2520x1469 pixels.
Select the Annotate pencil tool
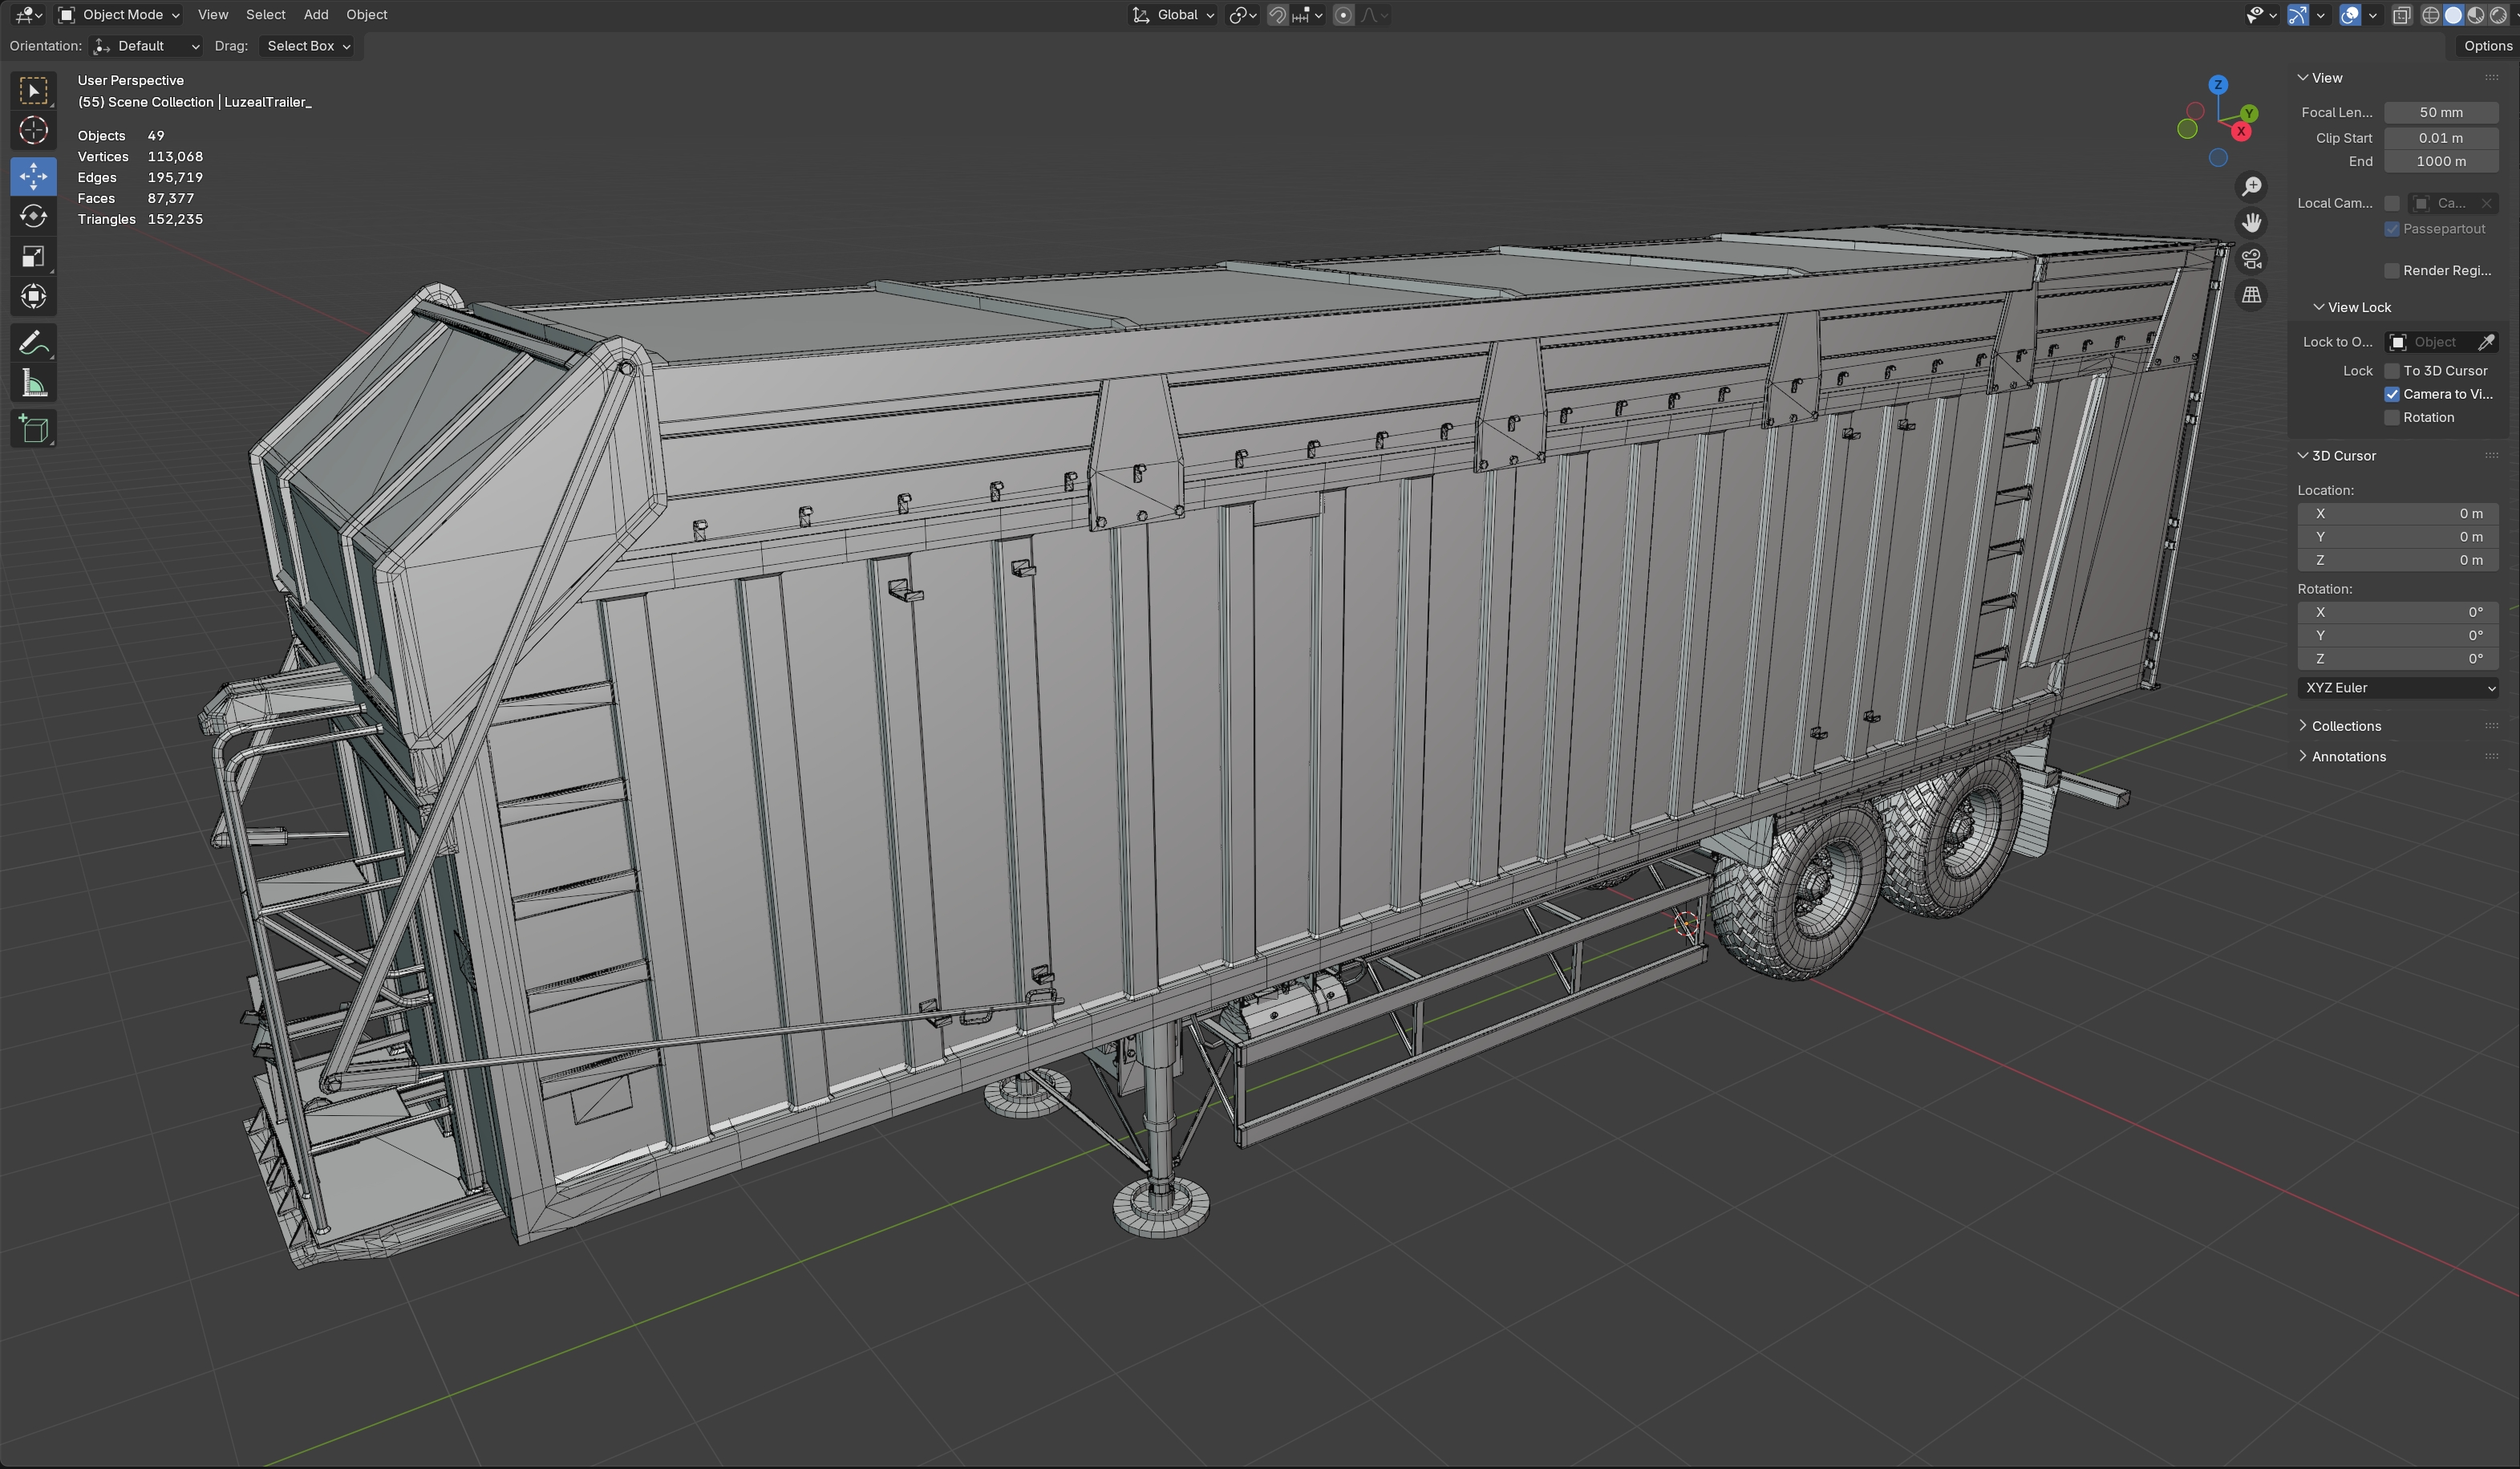33,343
